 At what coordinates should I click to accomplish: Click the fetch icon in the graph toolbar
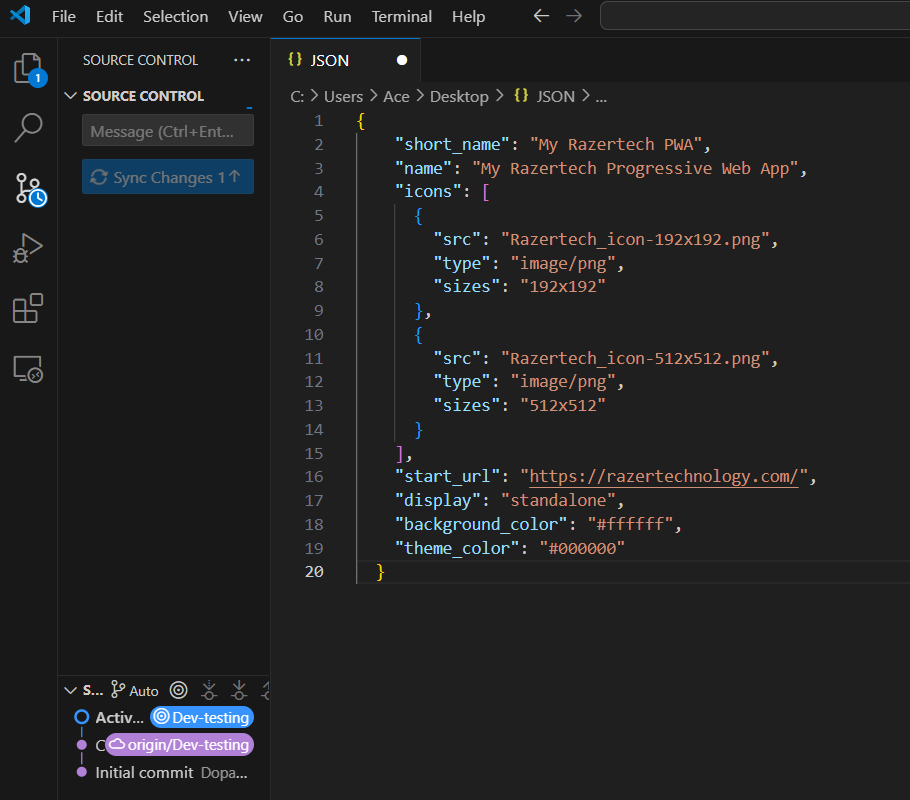[x=209, y=690]
